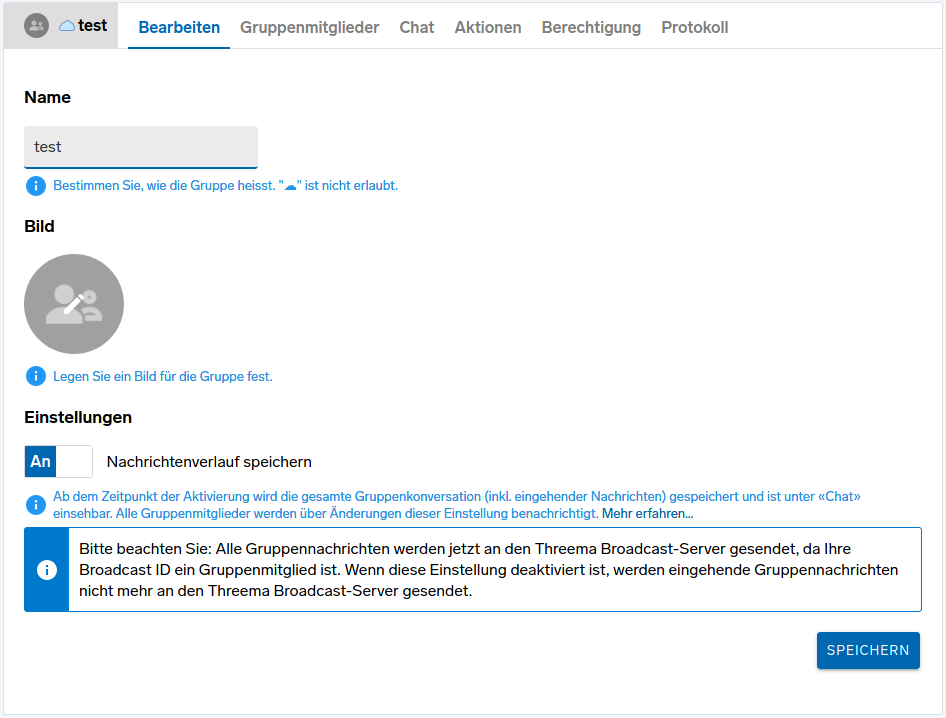
Task: Click the Bitte beachten Sie notice text
Action: click(489, 570)
